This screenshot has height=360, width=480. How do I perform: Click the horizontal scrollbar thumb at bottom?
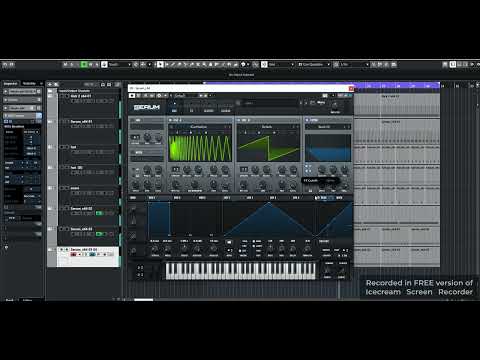tap(143, 300)
